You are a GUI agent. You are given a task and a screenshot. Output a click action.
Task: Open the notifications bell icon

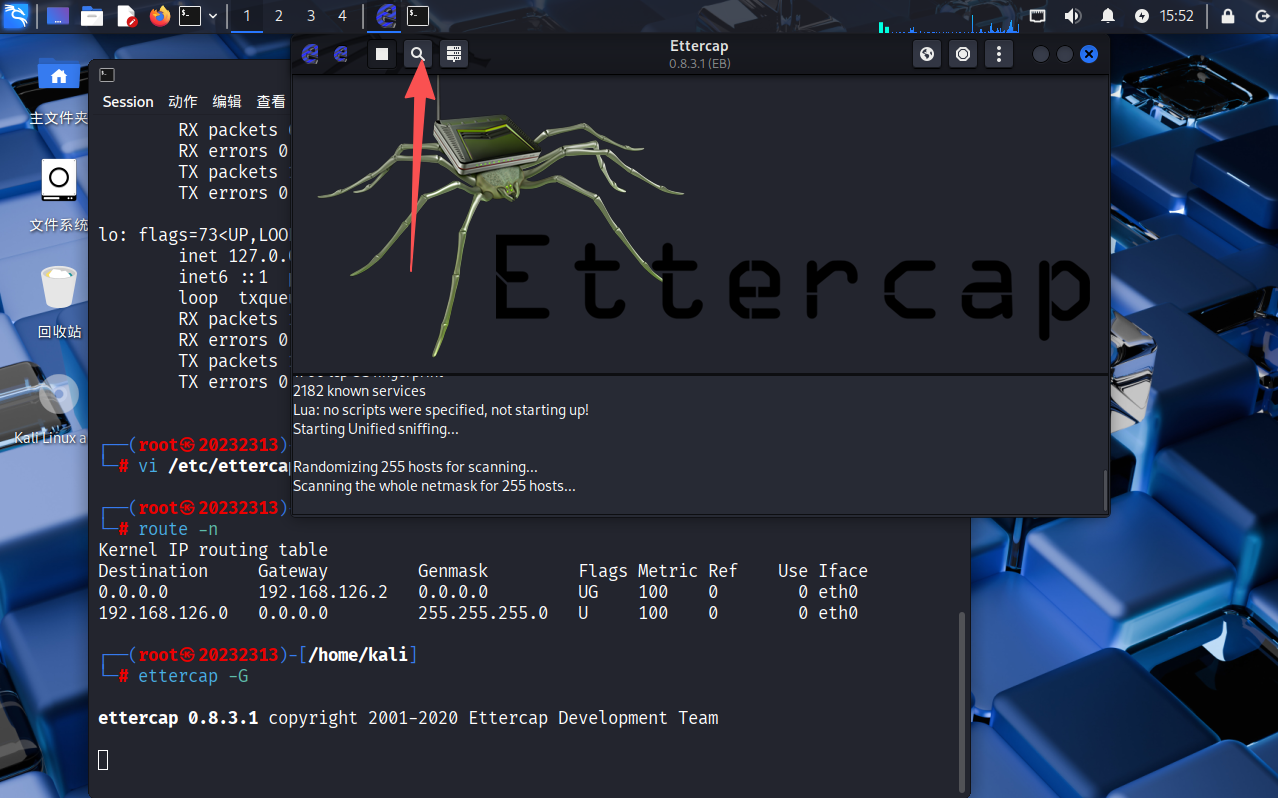click(x=1108, y=16)
